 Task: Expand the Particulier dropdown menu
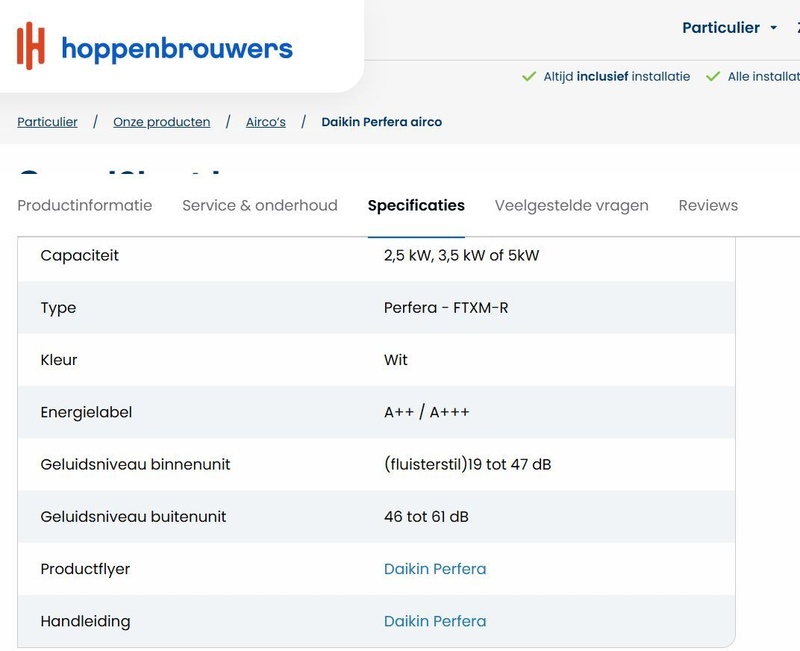point(730,28)
